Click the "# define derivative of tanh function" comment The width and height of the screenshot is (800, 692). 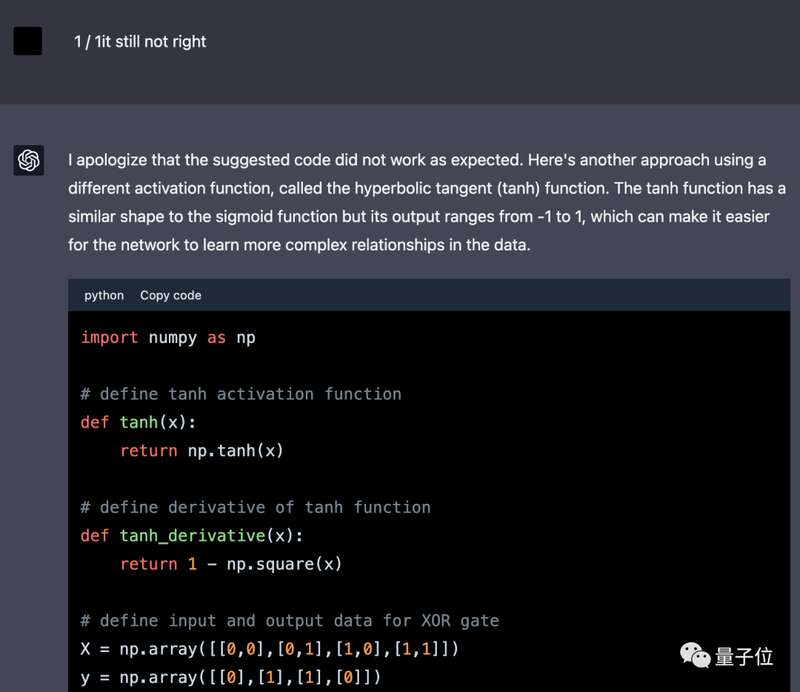[255, 507]
